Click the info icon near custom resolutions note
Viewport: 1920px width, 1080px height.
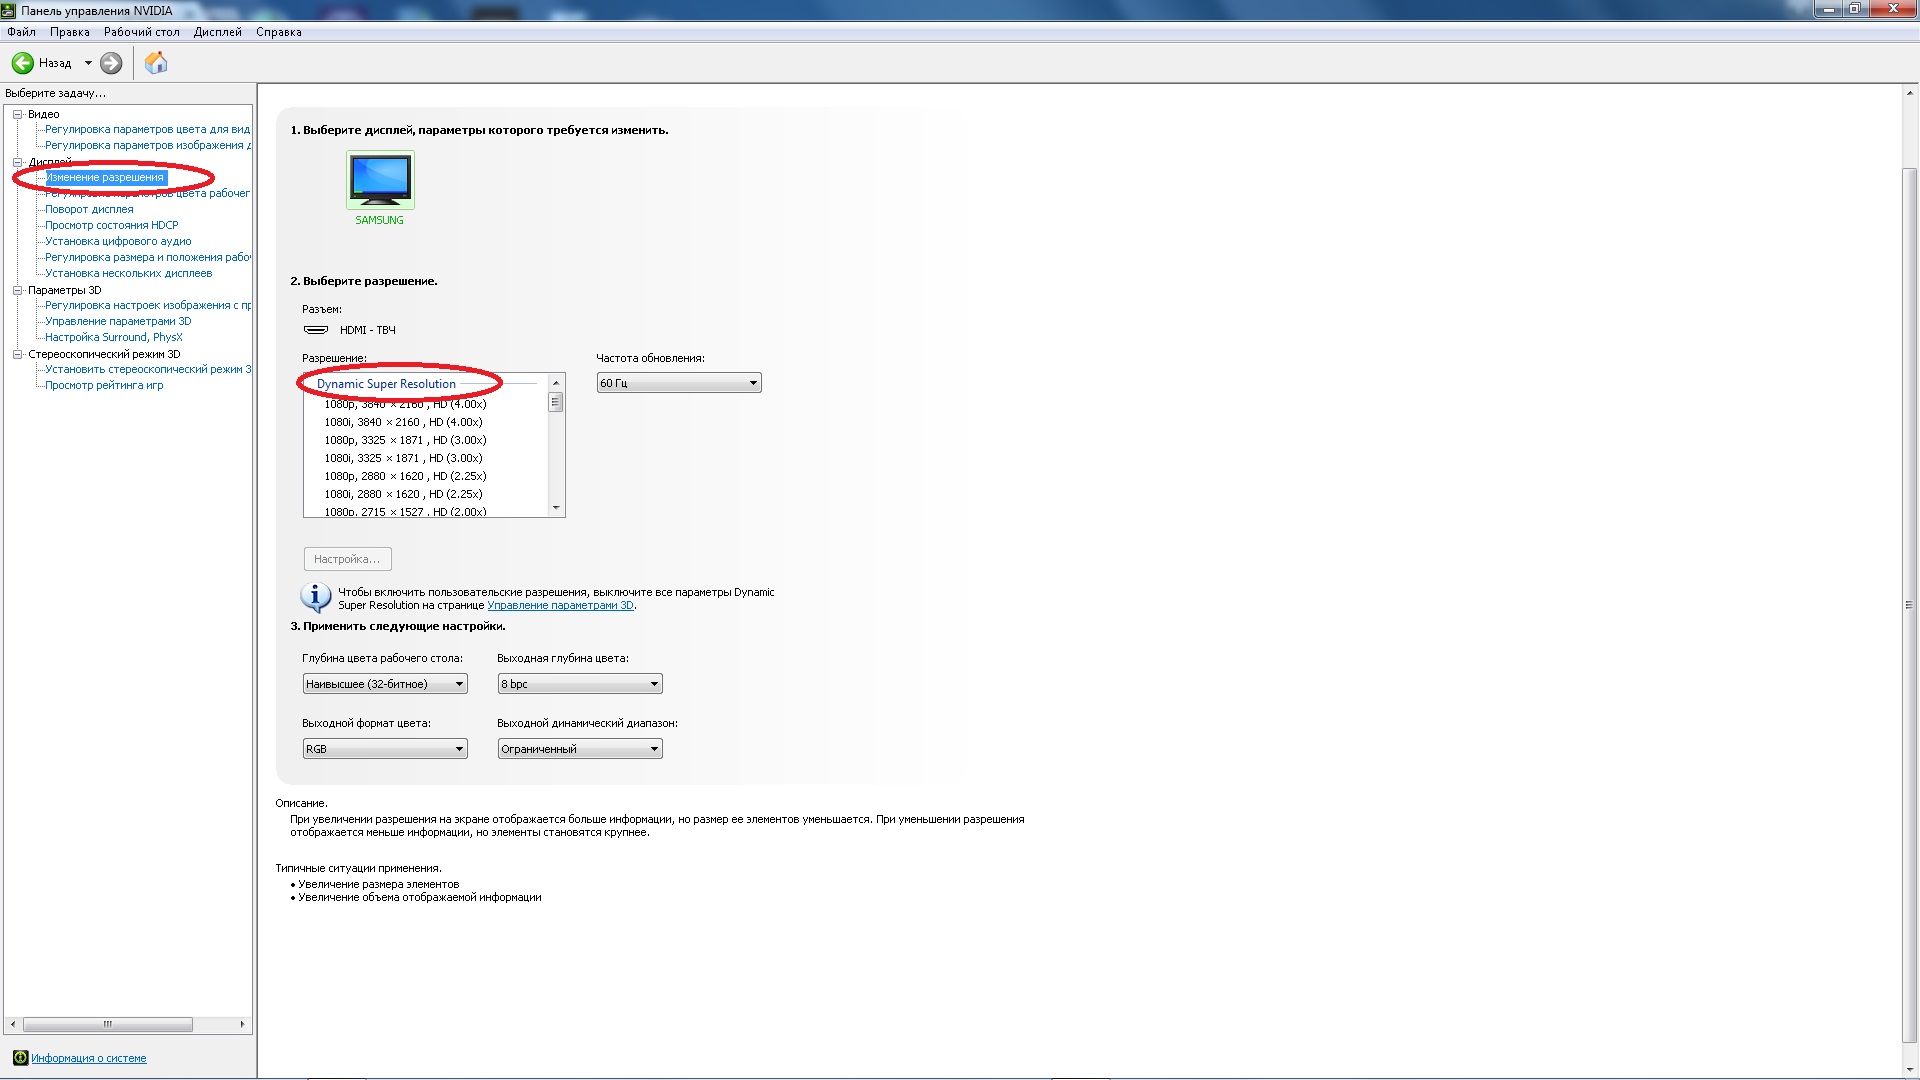pos(316,597)
